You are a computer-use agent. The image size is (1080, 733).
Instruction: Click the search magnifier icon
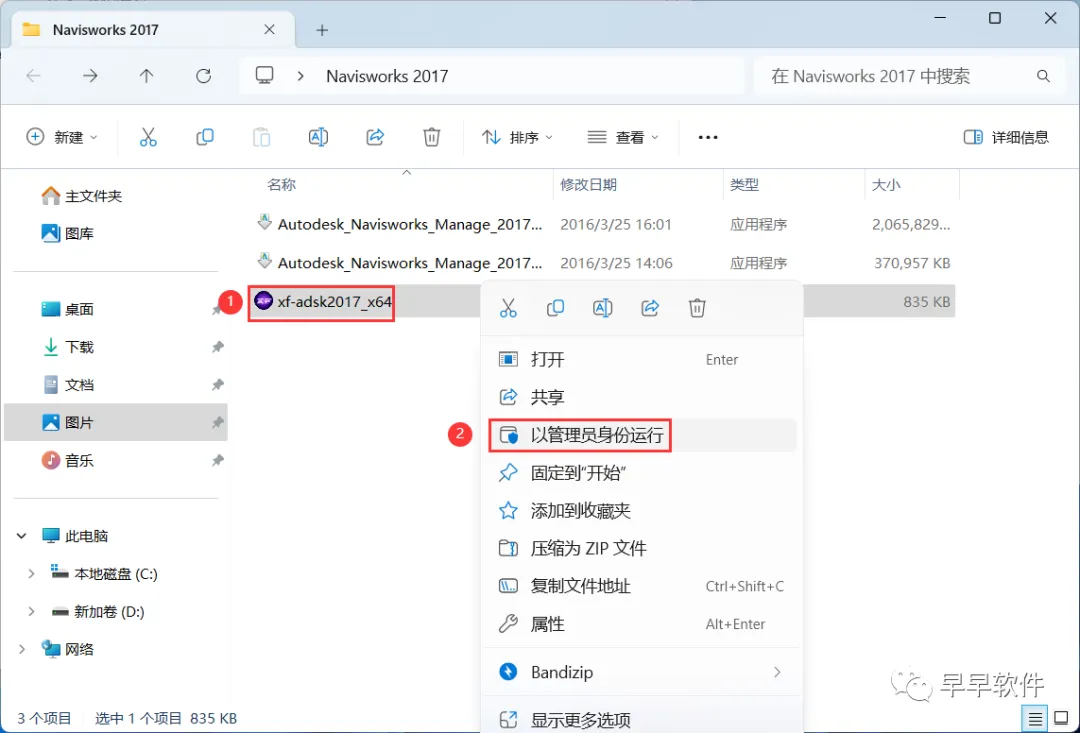[x=1043, y=76]
